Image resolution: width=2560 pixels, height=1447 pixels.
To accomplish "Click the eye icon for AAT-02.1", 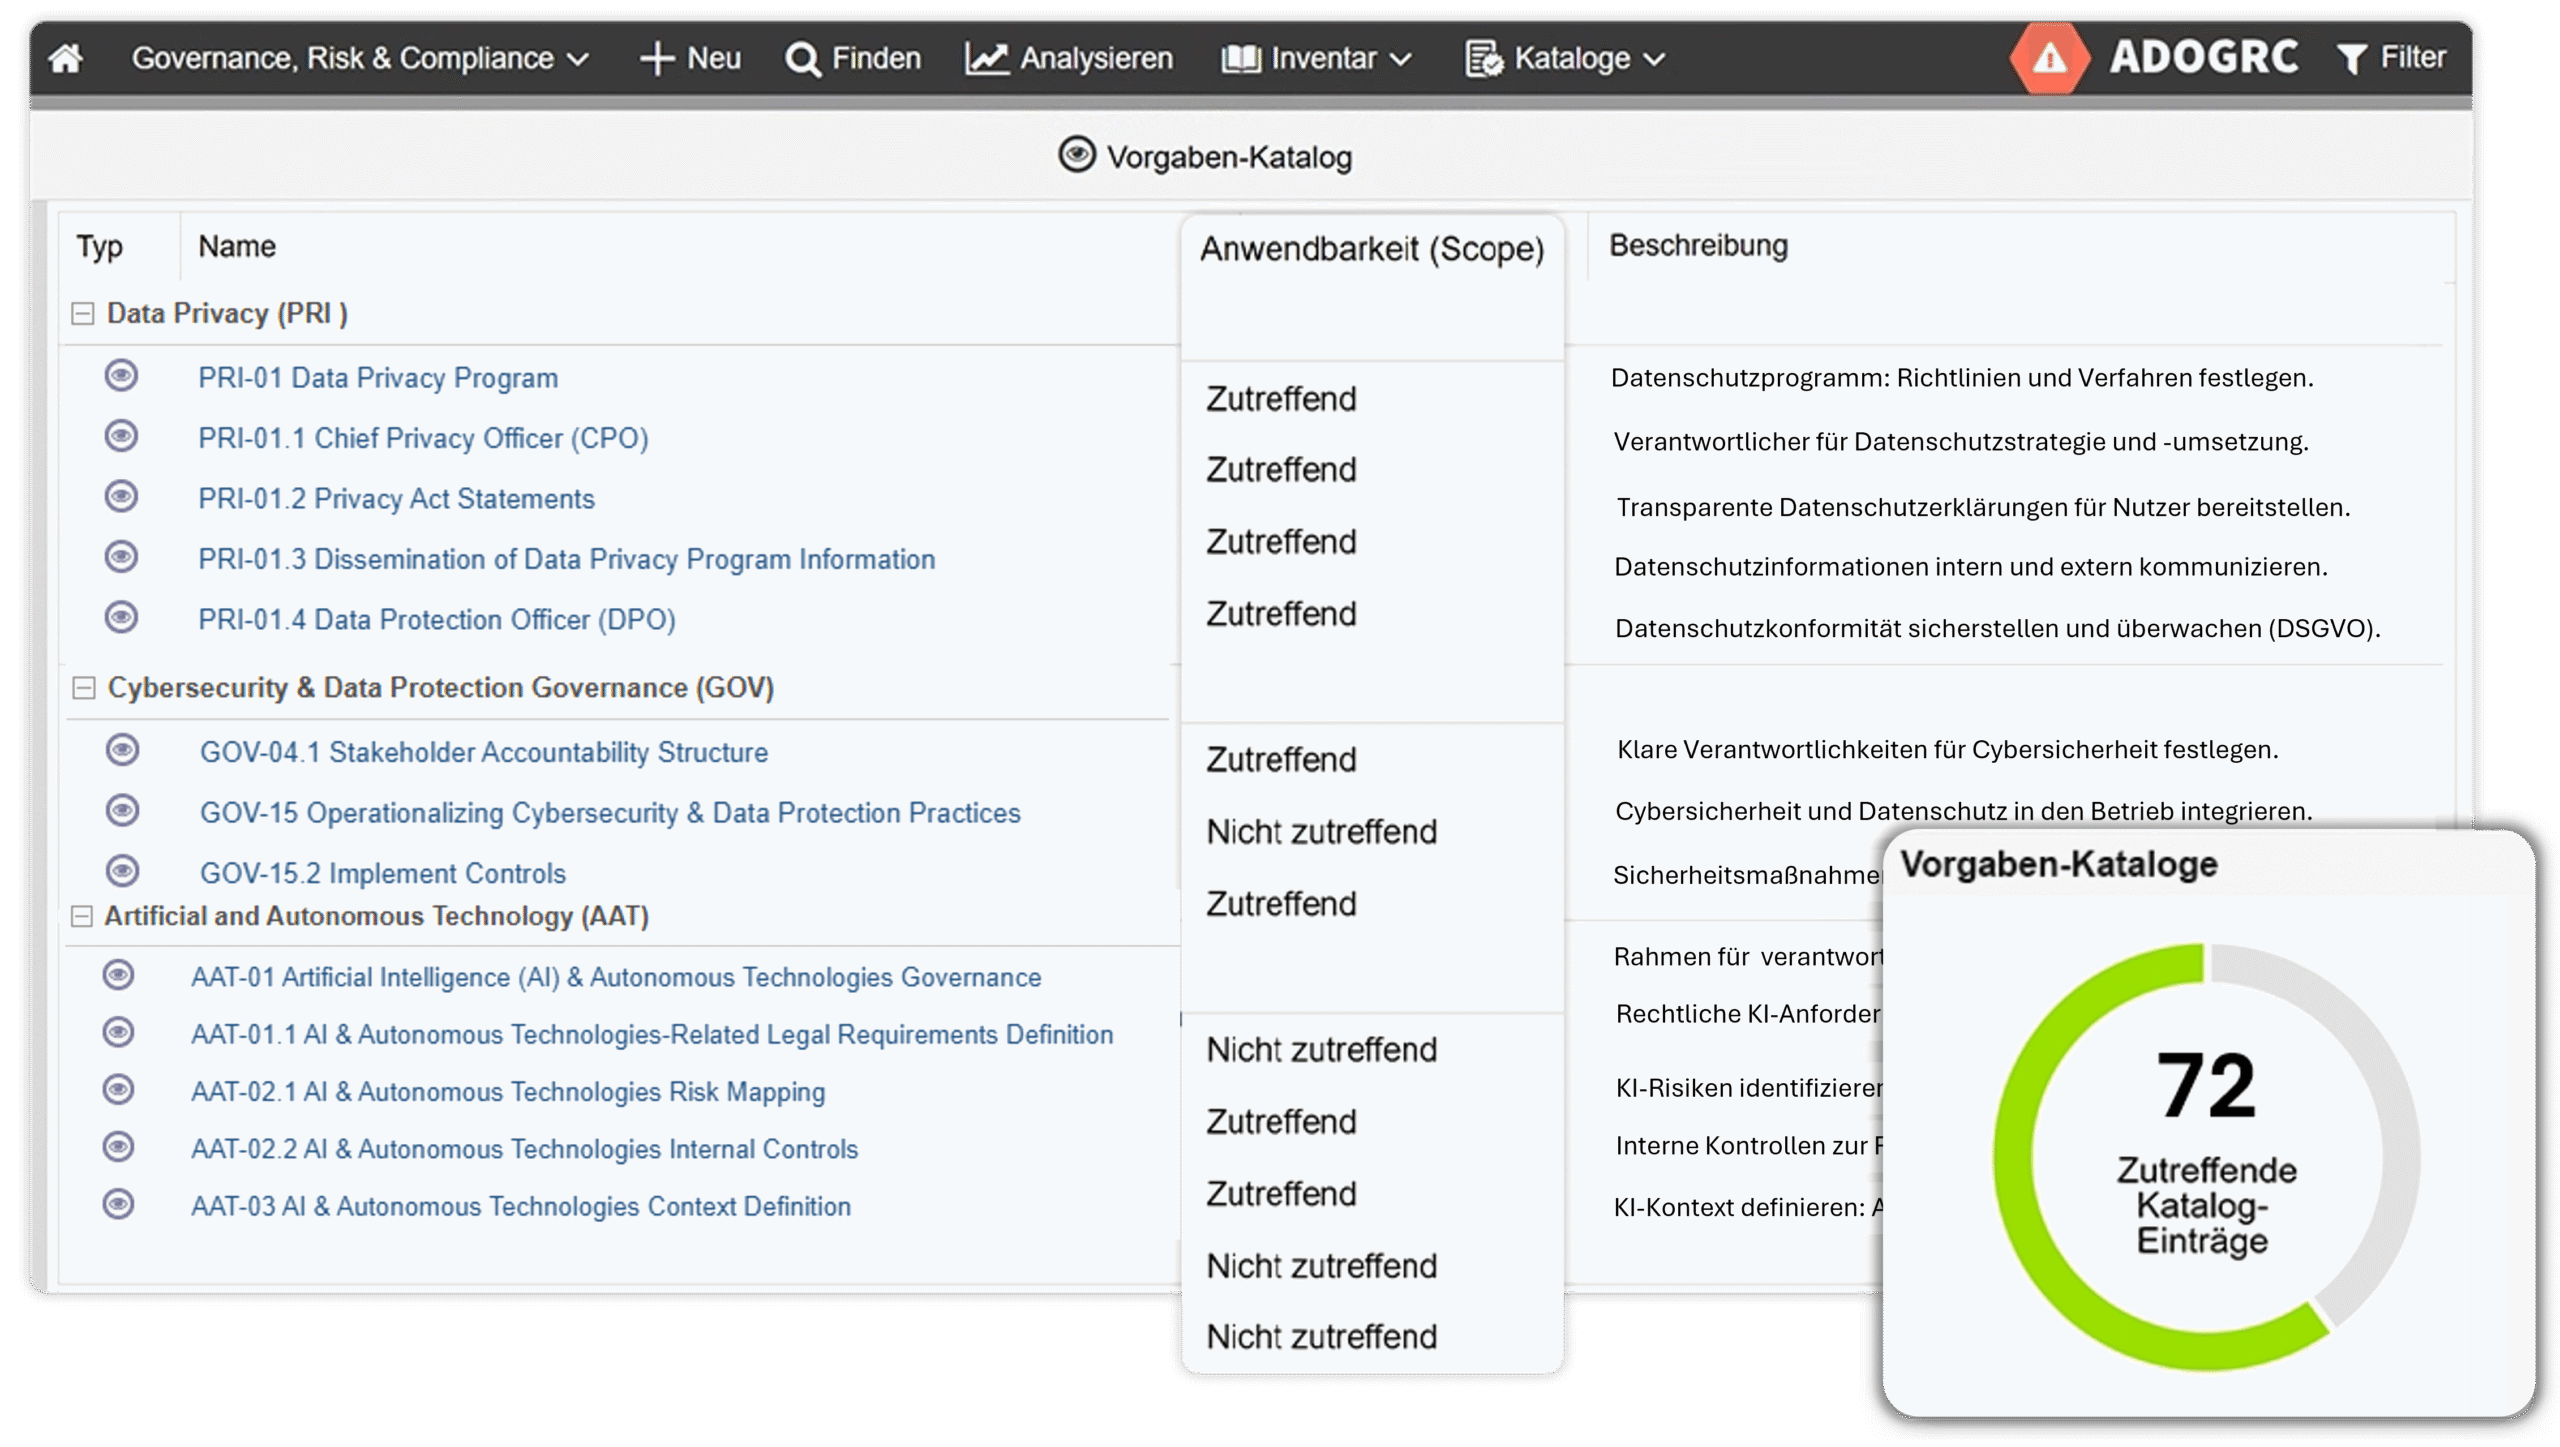I will coord(119,1090).
